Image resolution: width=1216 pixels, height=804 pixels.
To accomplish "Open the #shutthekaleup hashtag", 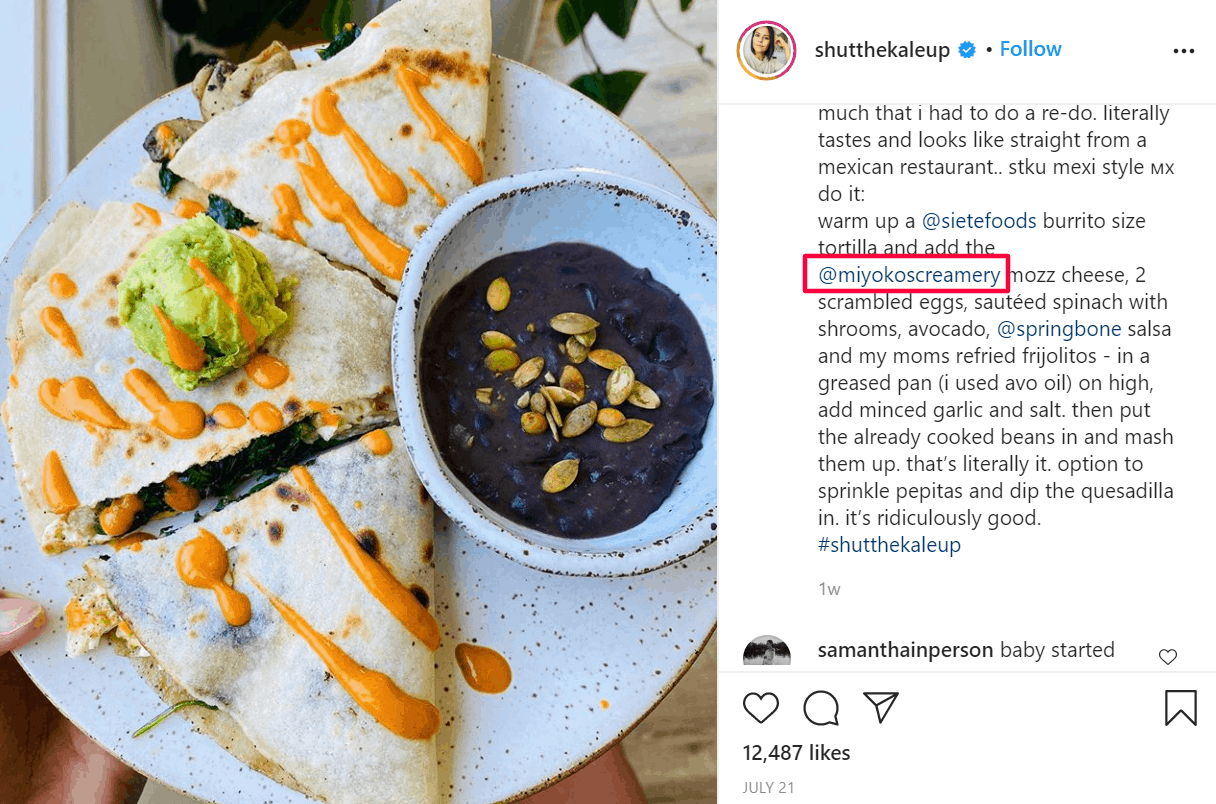I will [889, 545].
